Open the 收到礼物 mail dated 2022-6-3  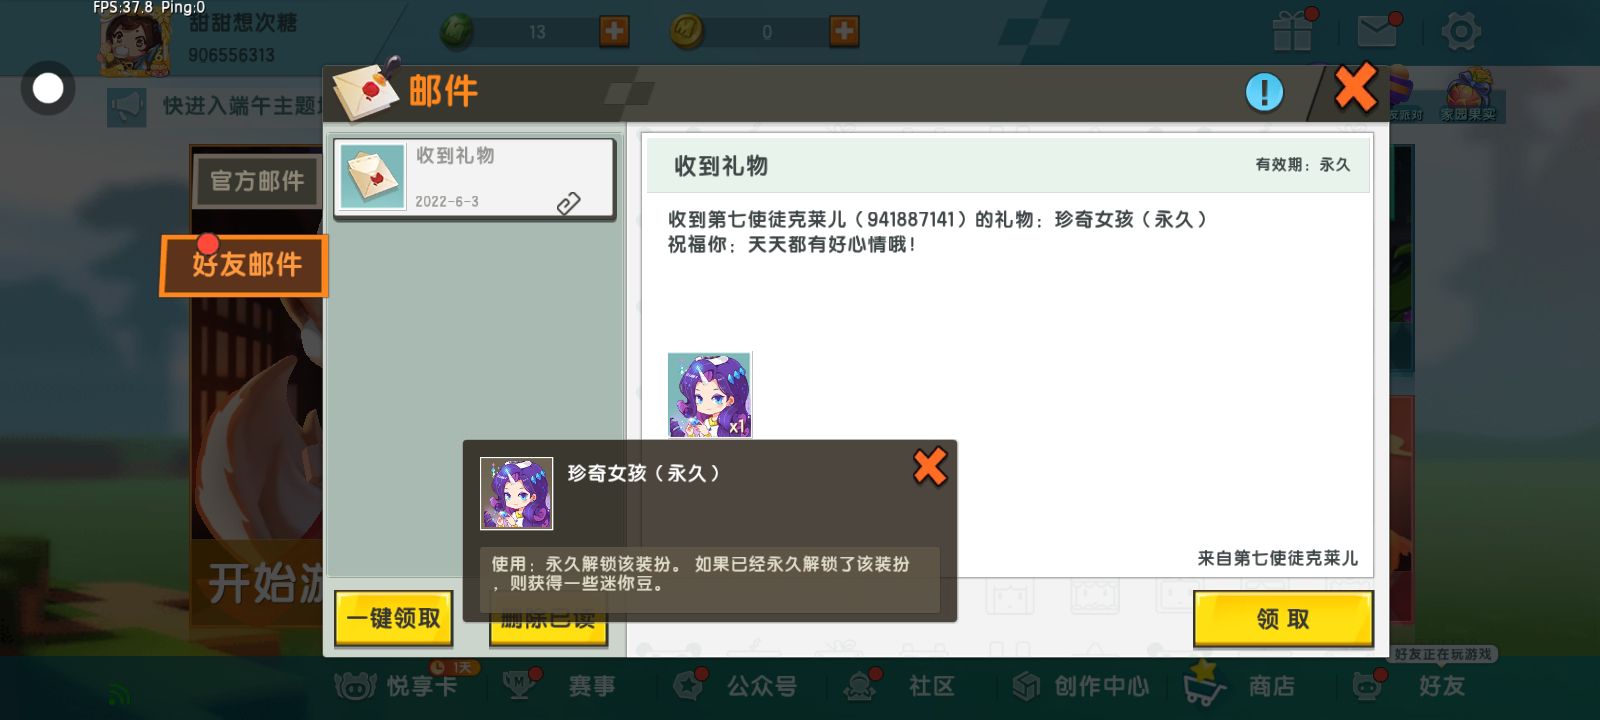point(474,178)
